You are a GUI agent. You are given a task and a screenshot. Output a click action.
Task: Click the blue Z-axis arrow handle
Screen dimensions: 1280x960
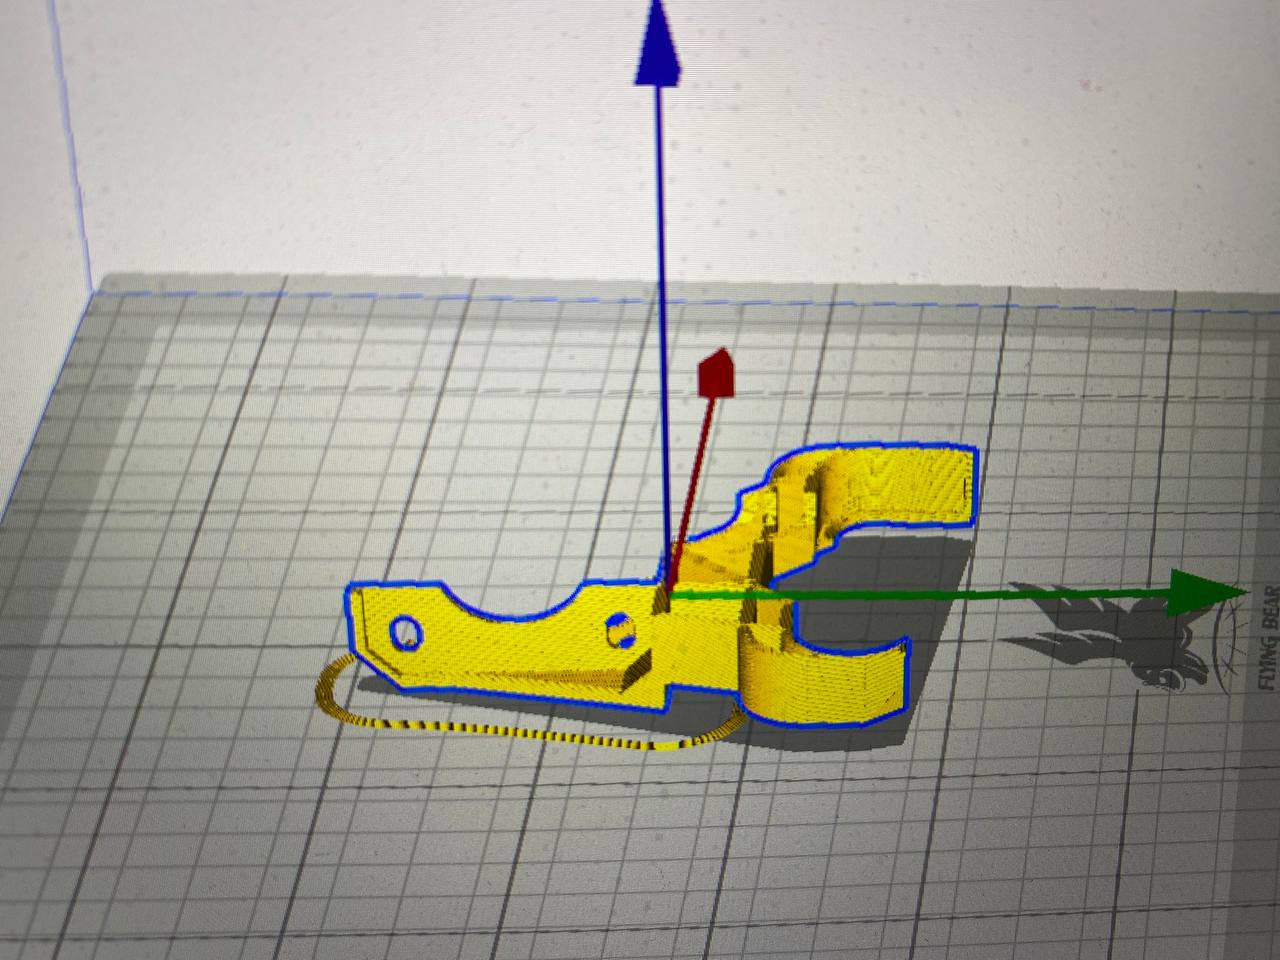(658, 43)
